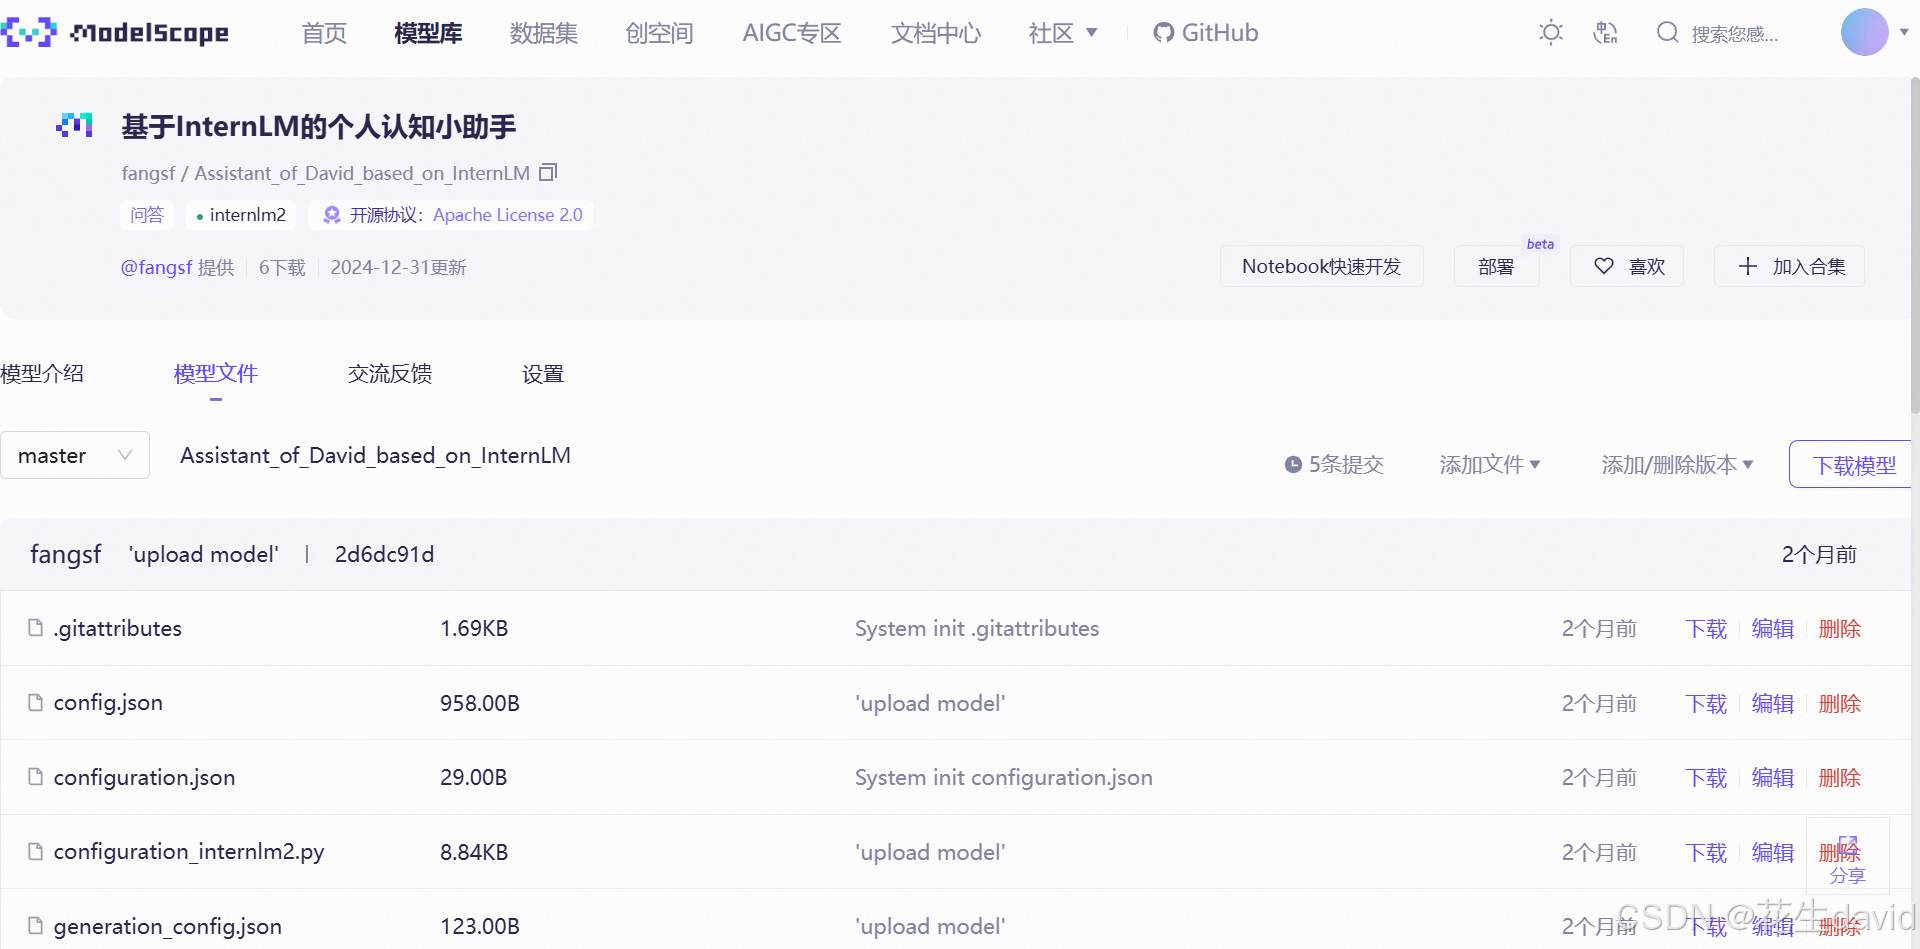Edit the config.json file
This screenshot has width=1920, height=949.
pyautogui.click(x=1773, y=704)
